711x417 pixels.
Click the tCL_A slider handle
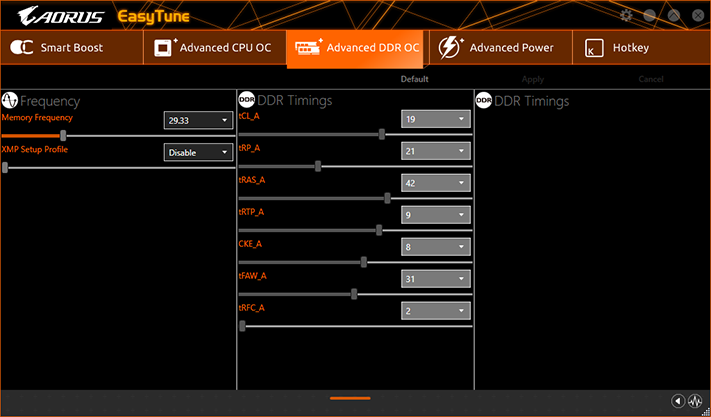click(x=382, y=134)
